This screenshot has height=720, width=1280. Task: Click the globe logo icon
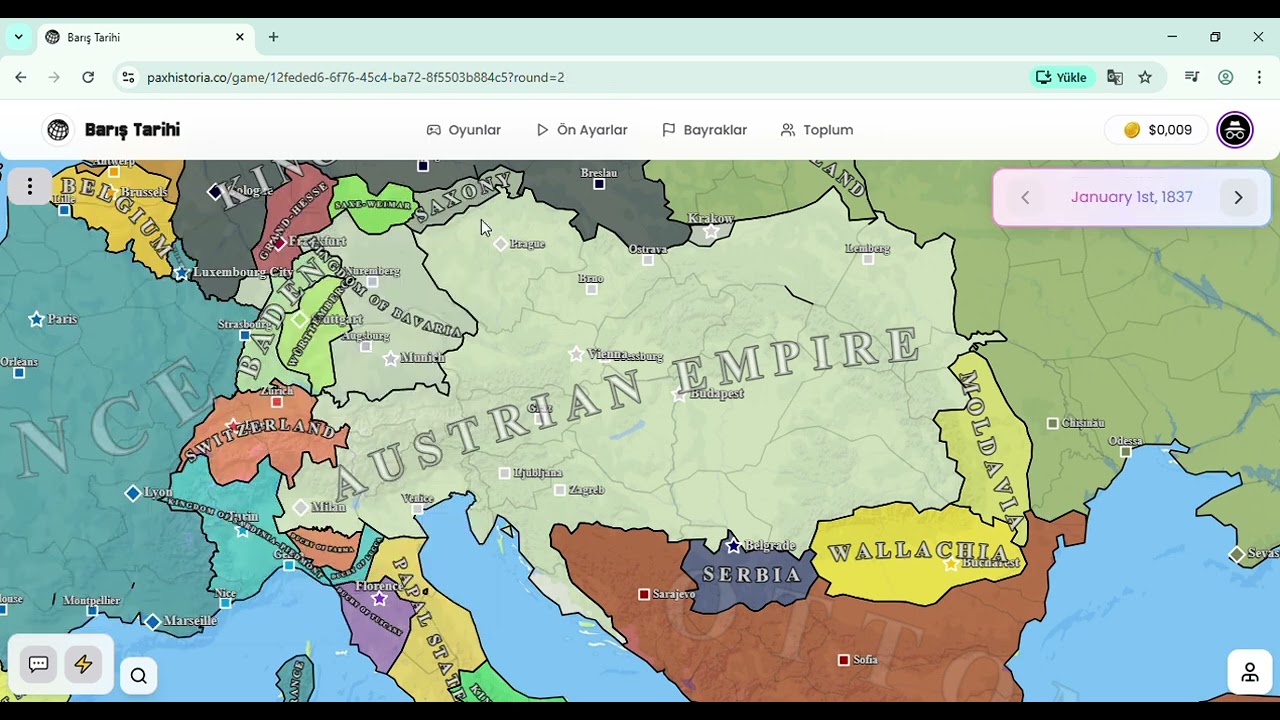point(58,130)
